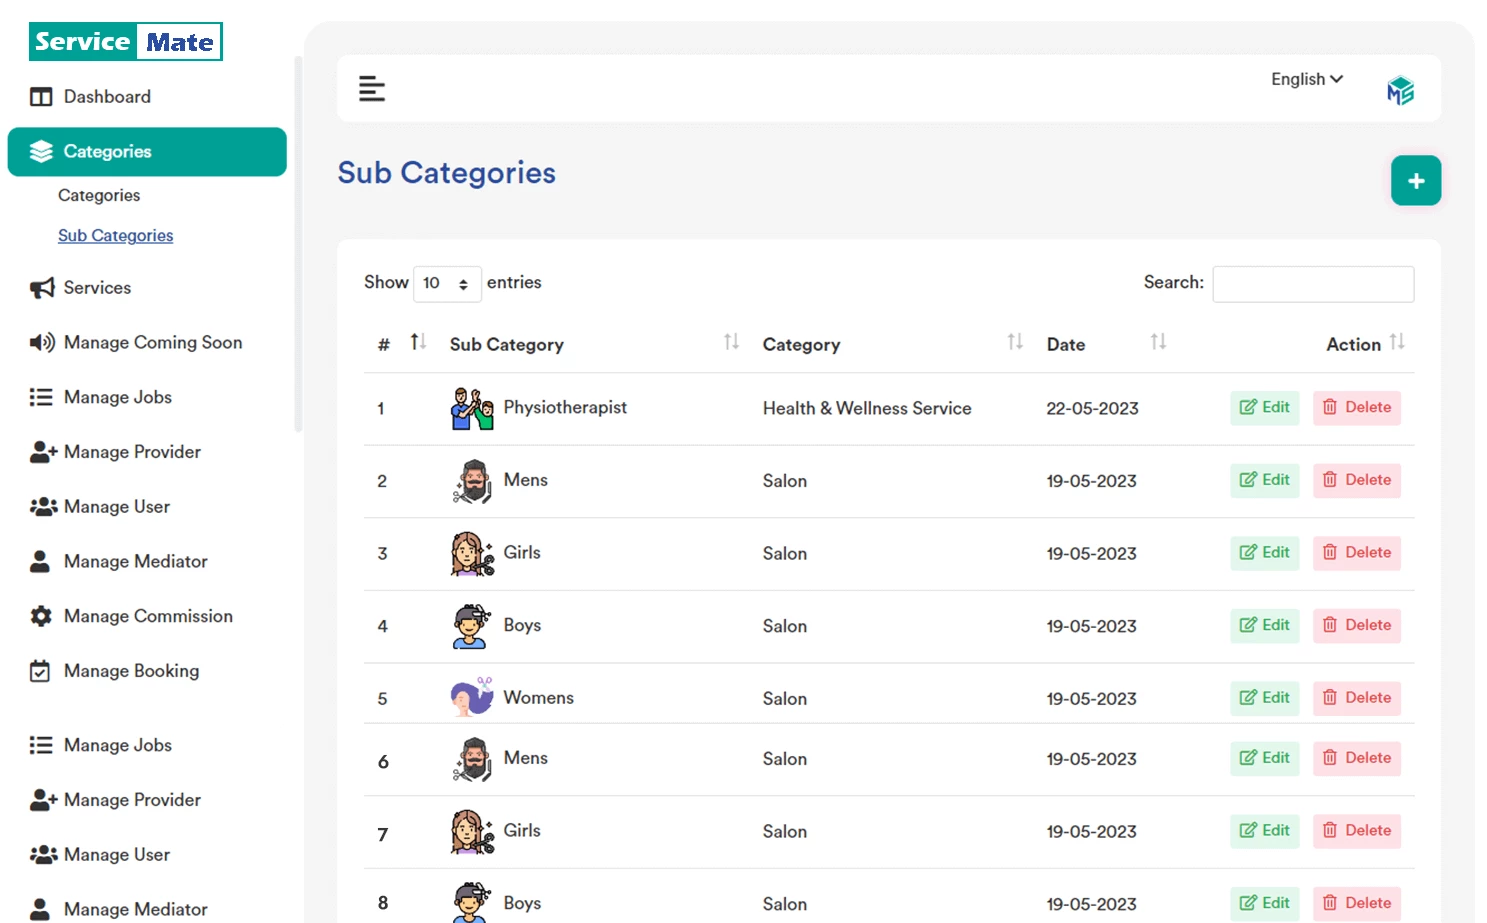This screenshot has height=923, width=1487.
Task: Click the Manage Mediator person icon
Action: [41, 561]
